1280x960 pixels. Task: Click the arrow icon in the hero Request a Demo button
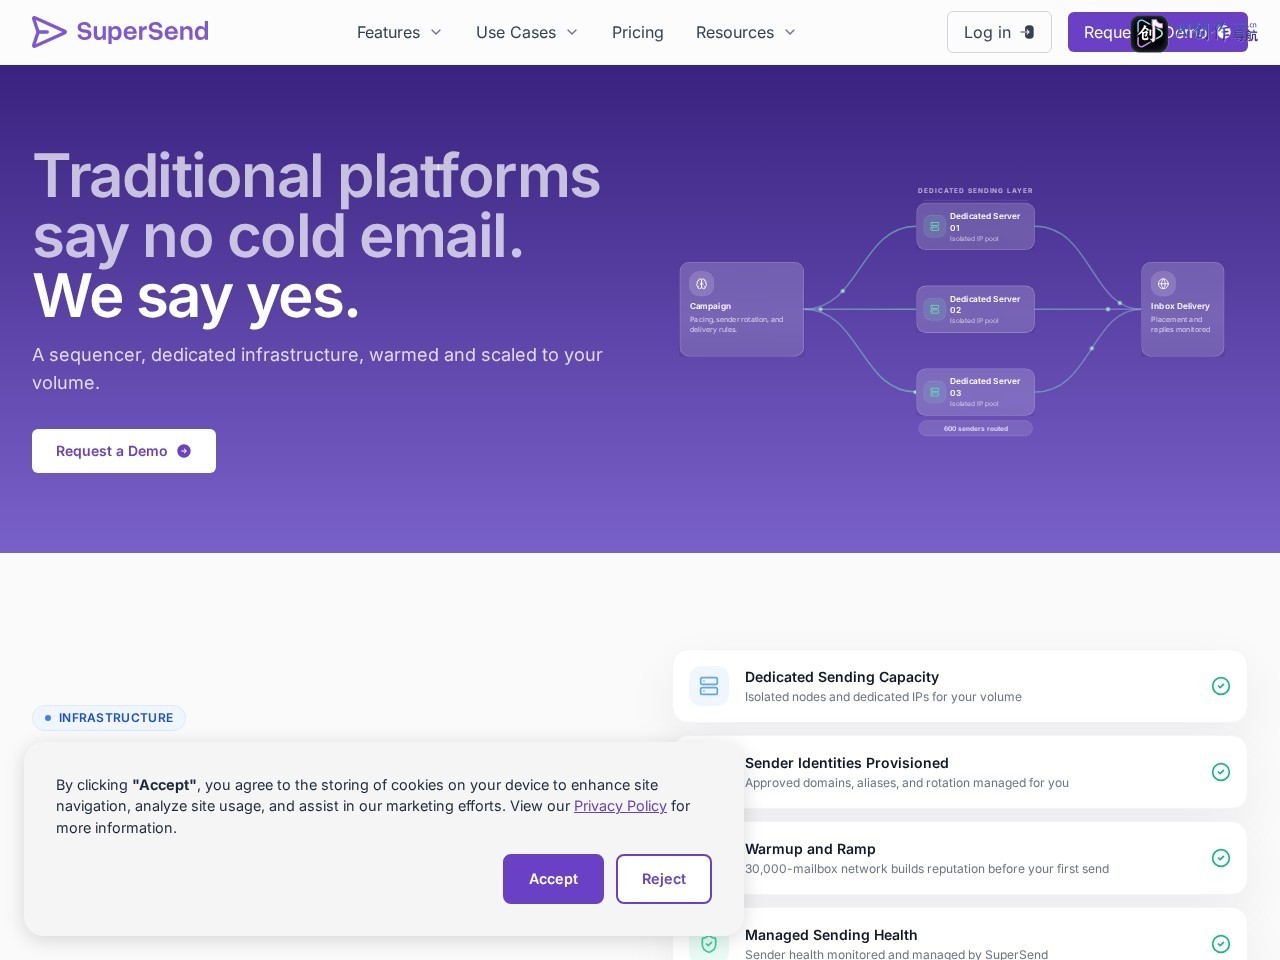coord(184,451)
